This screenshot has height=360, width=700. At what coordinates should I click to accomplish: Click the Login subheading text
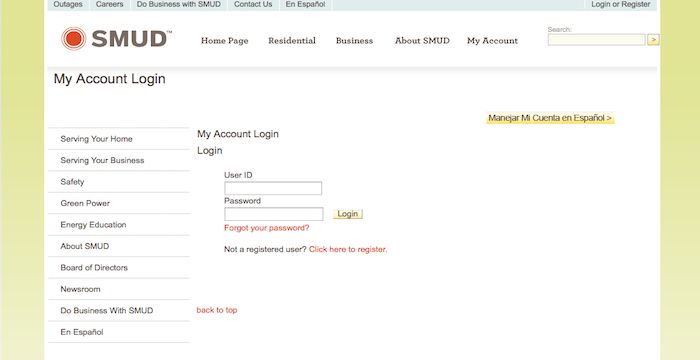[209, 151]
